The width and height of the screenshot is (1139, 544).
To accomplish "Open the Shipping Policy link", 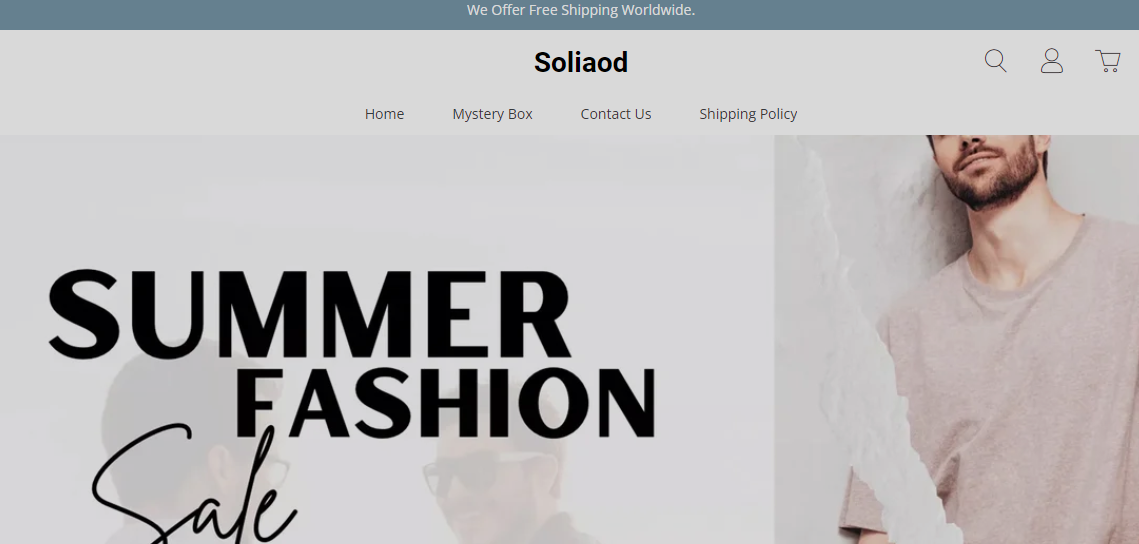I will click(x=748, y=114).
